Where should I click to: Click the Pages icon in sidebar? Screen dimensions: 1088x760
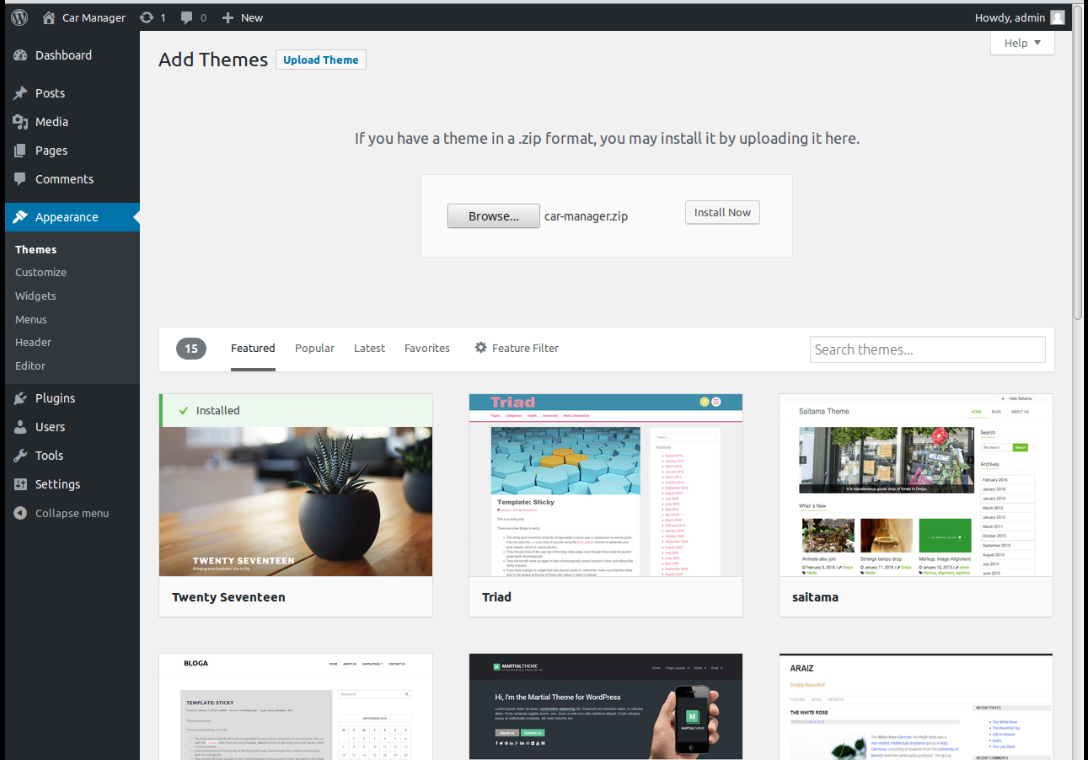(20, 151)
